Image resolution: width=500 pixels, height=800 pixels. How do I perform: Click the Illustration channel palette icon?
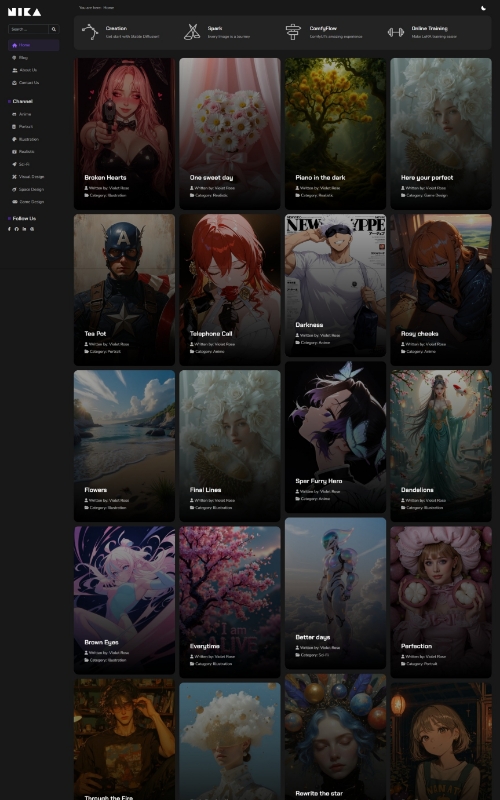click(14, 139)
